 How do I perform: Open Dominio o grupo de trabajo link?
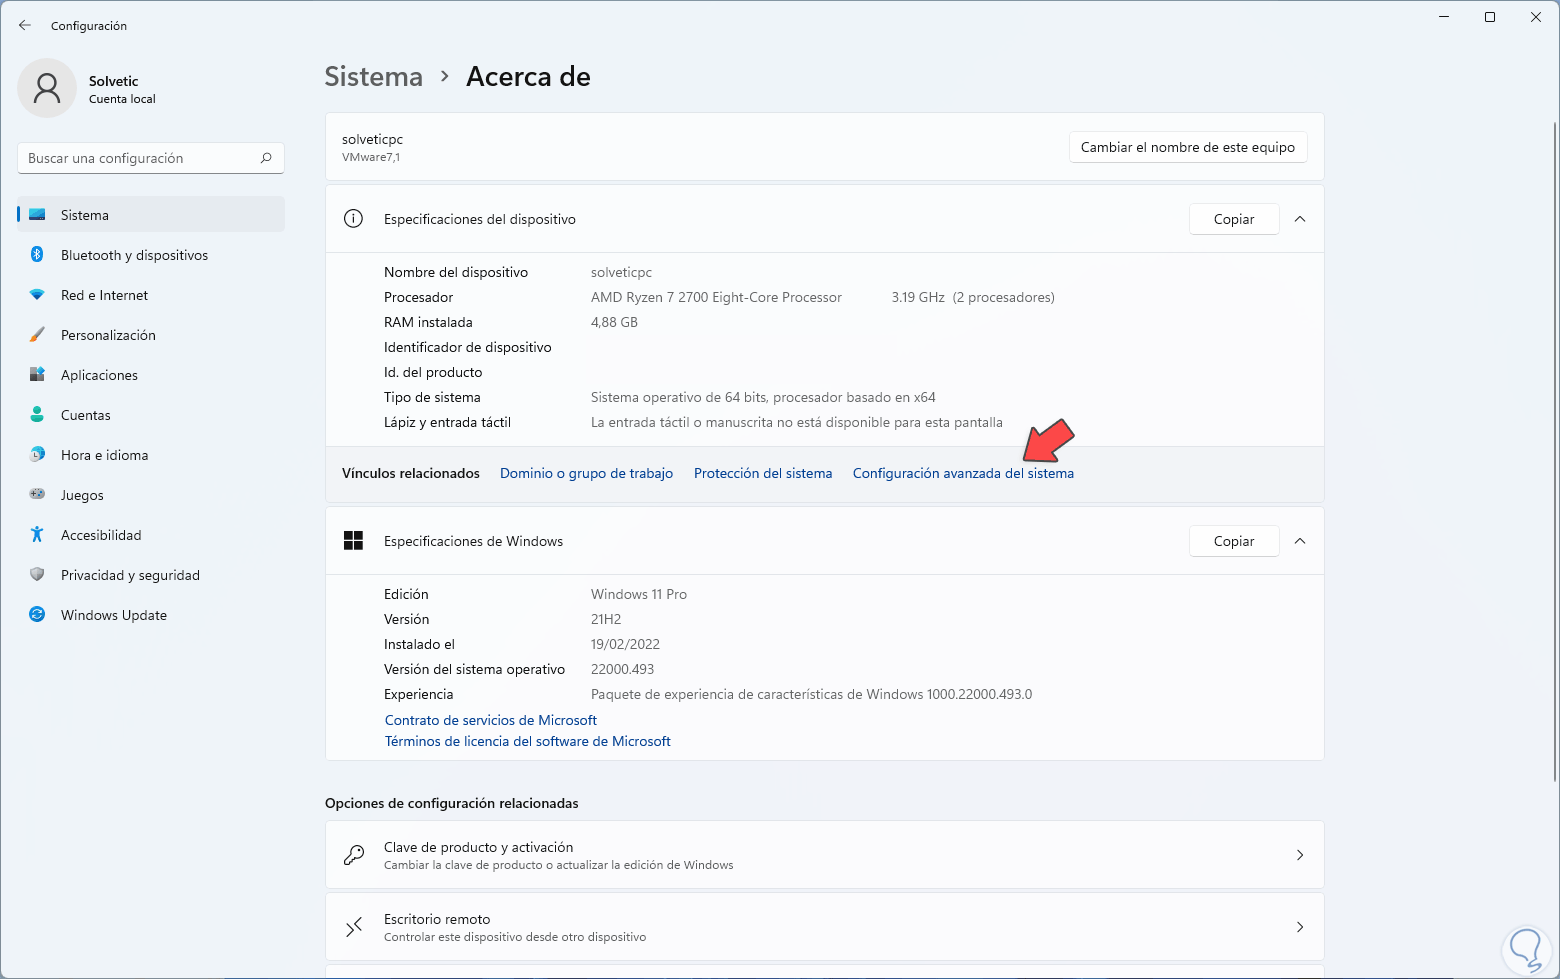[586, 473]
